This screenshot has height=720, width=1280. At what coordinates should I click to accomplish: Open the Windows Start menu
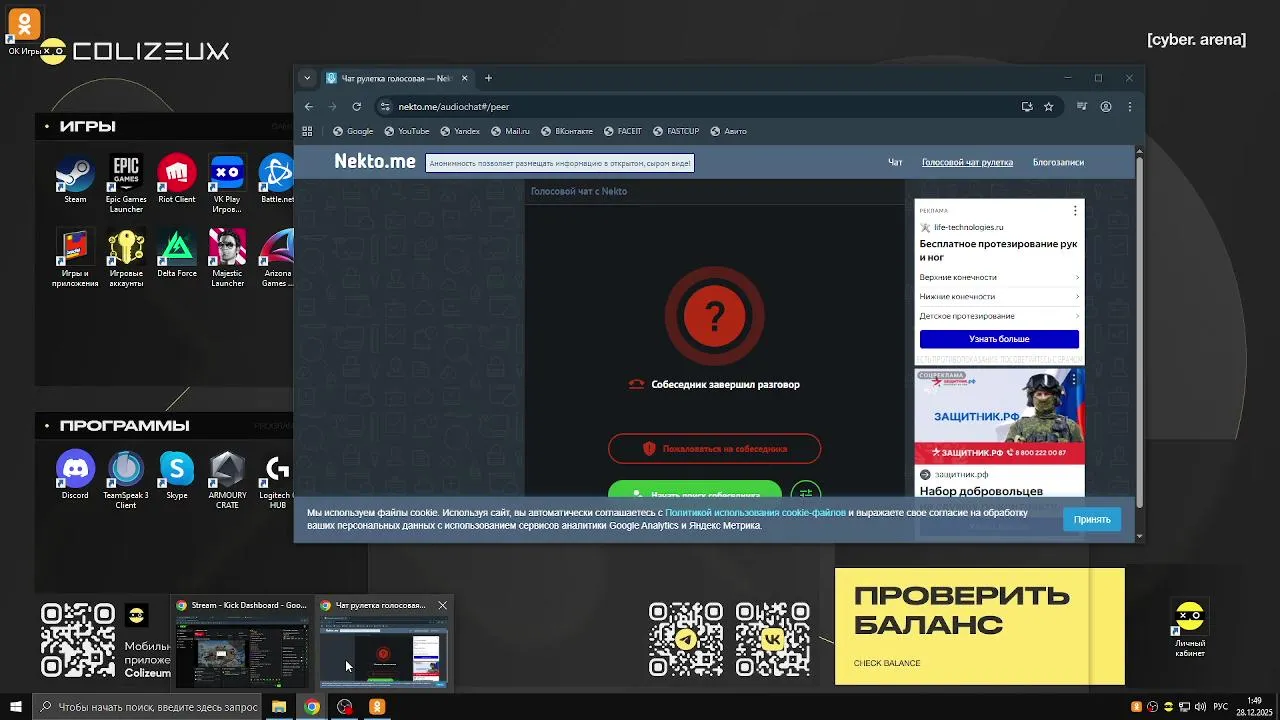(x=16, y=707)
